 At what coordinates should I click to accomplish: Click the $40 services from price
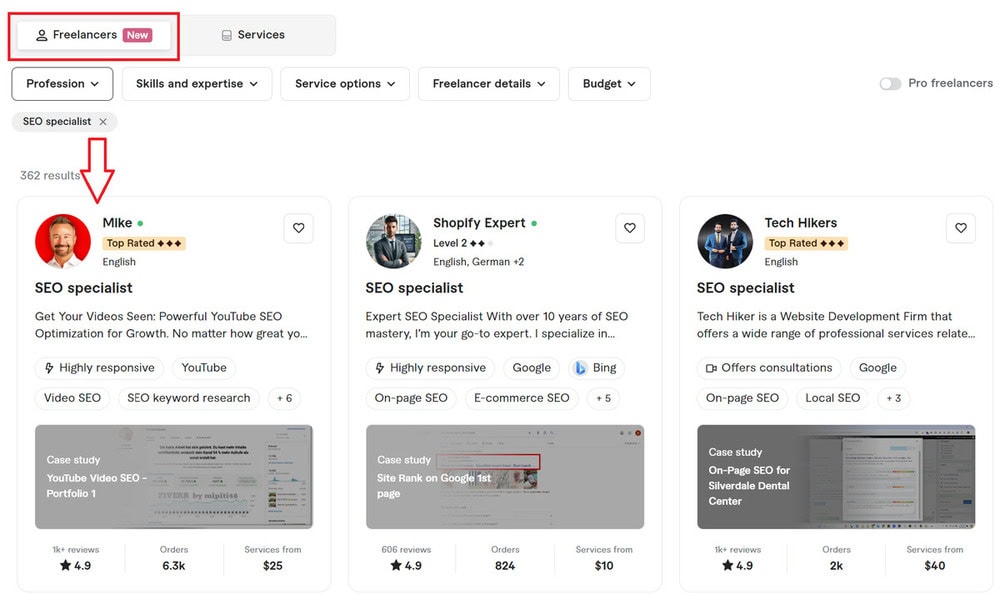[935, 566]
